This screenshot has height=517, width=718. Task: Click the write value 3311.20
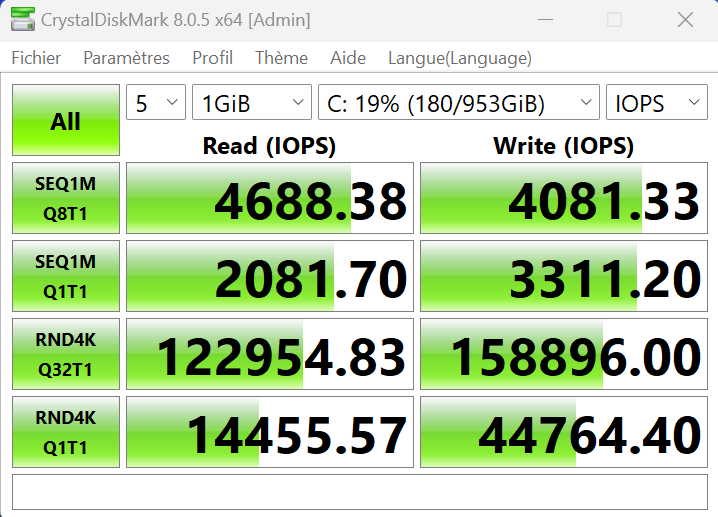(564, 276)
